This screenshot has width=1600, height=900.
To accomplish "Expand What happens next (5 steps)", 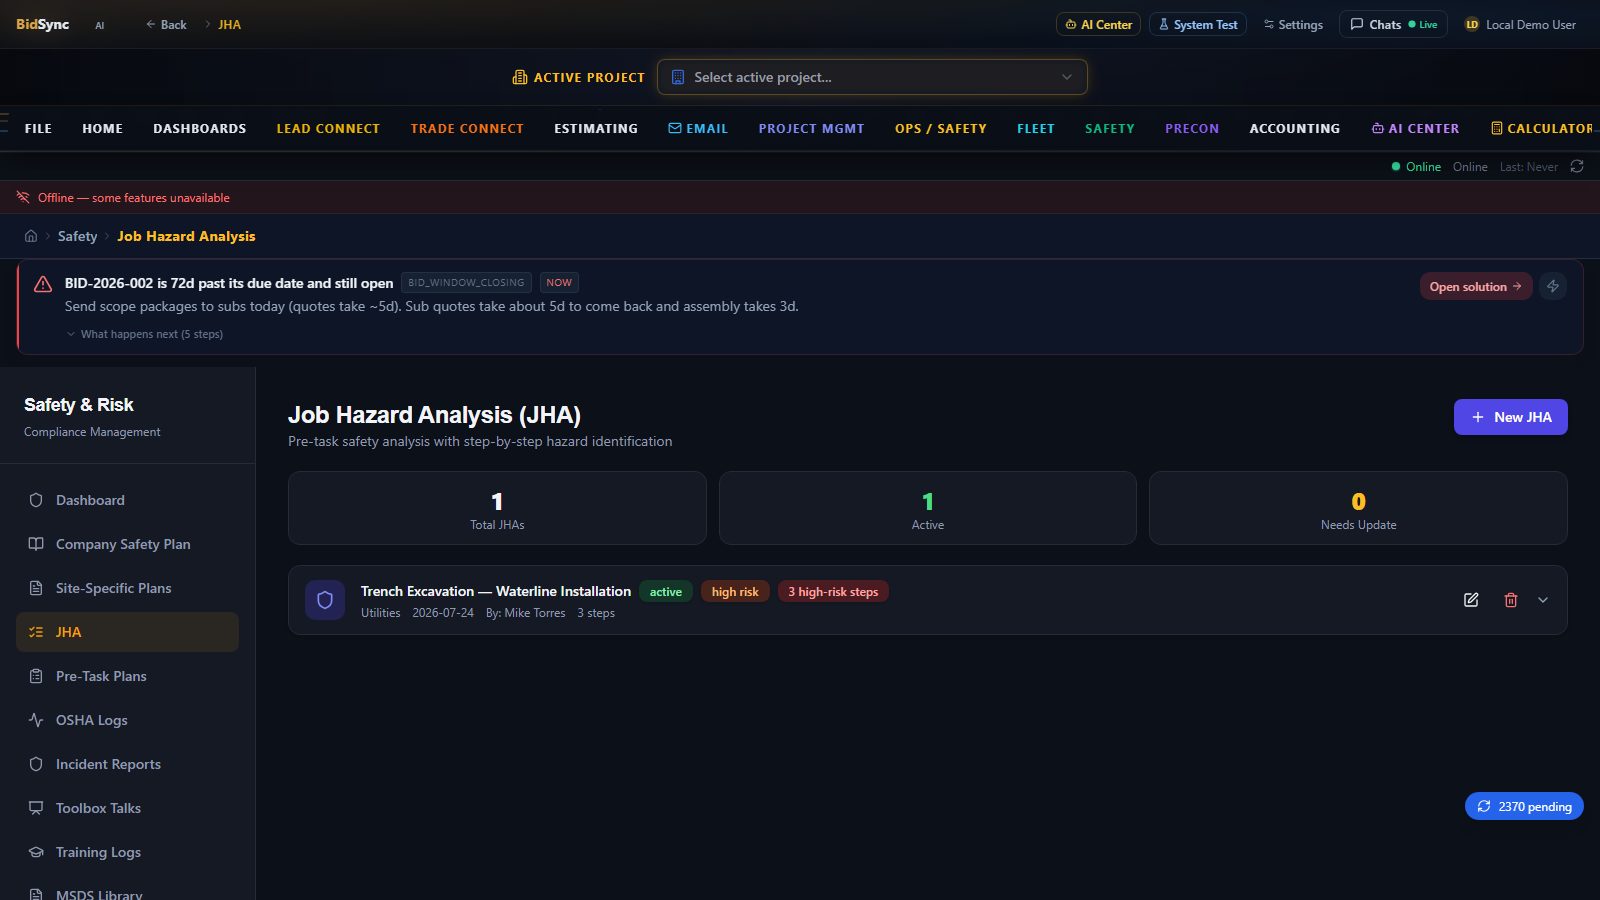I will tap(145, 334).
